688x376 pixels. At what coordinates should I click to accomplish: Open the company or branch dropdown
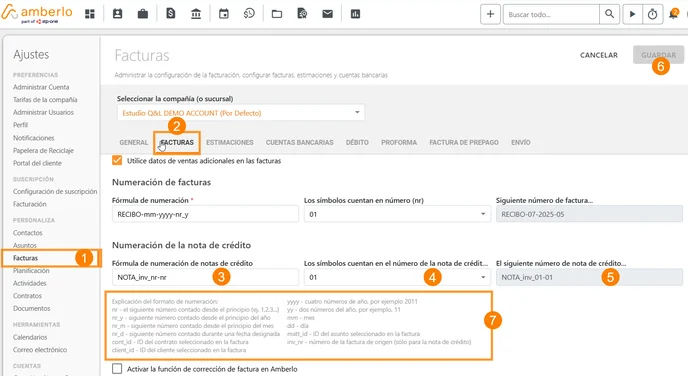[x=240, y=113]
